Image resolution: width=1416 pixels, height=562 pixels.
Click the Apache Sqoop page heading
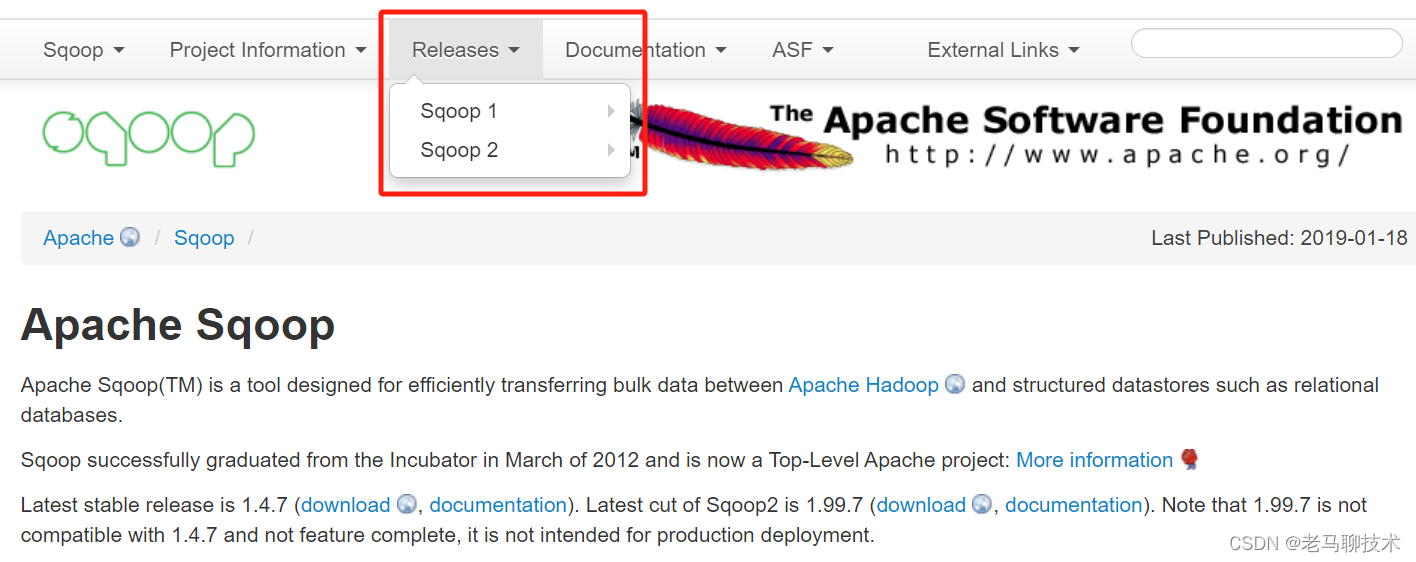tap(178, 325)
